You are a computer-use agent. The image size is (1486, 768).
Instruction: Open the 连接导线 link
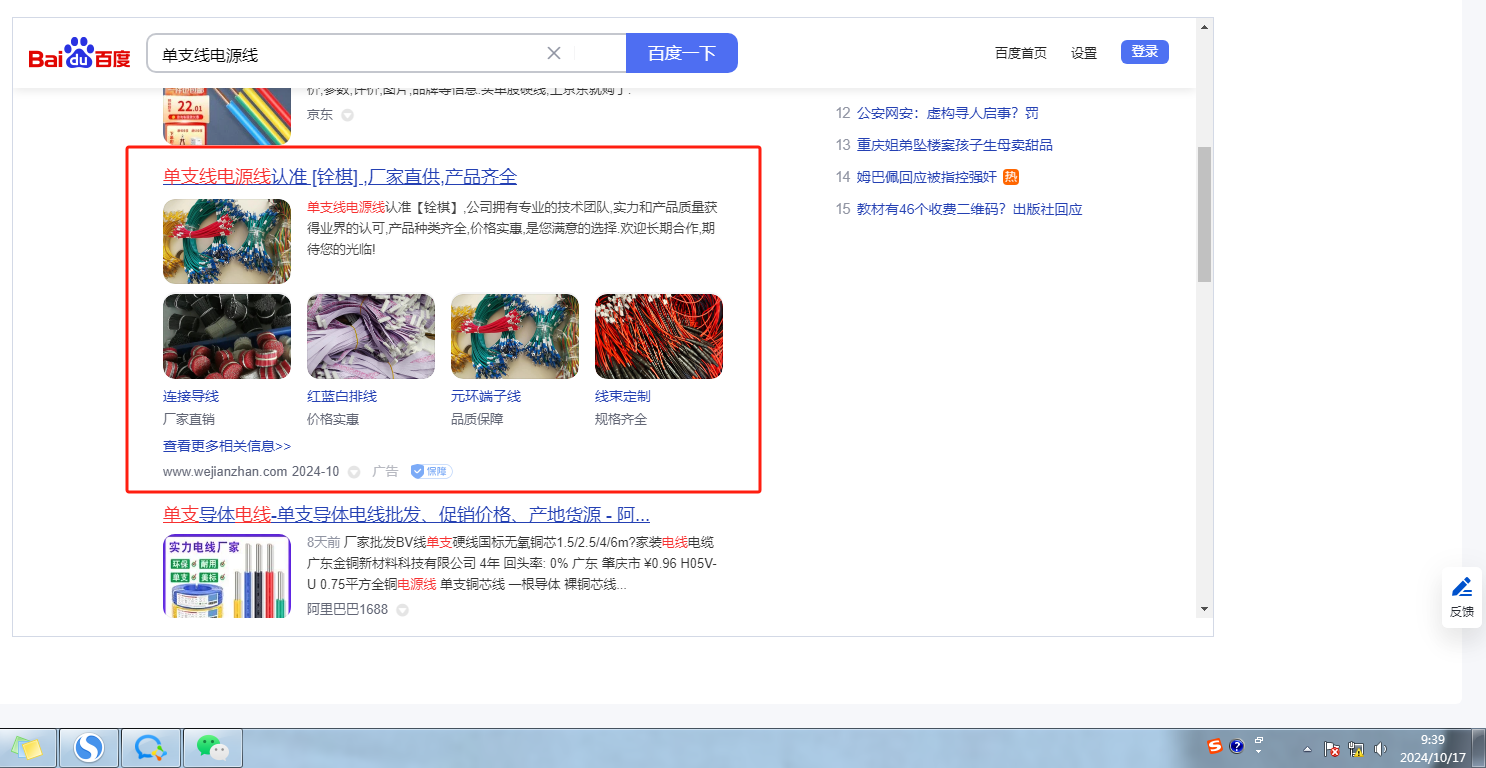[191, 396]
